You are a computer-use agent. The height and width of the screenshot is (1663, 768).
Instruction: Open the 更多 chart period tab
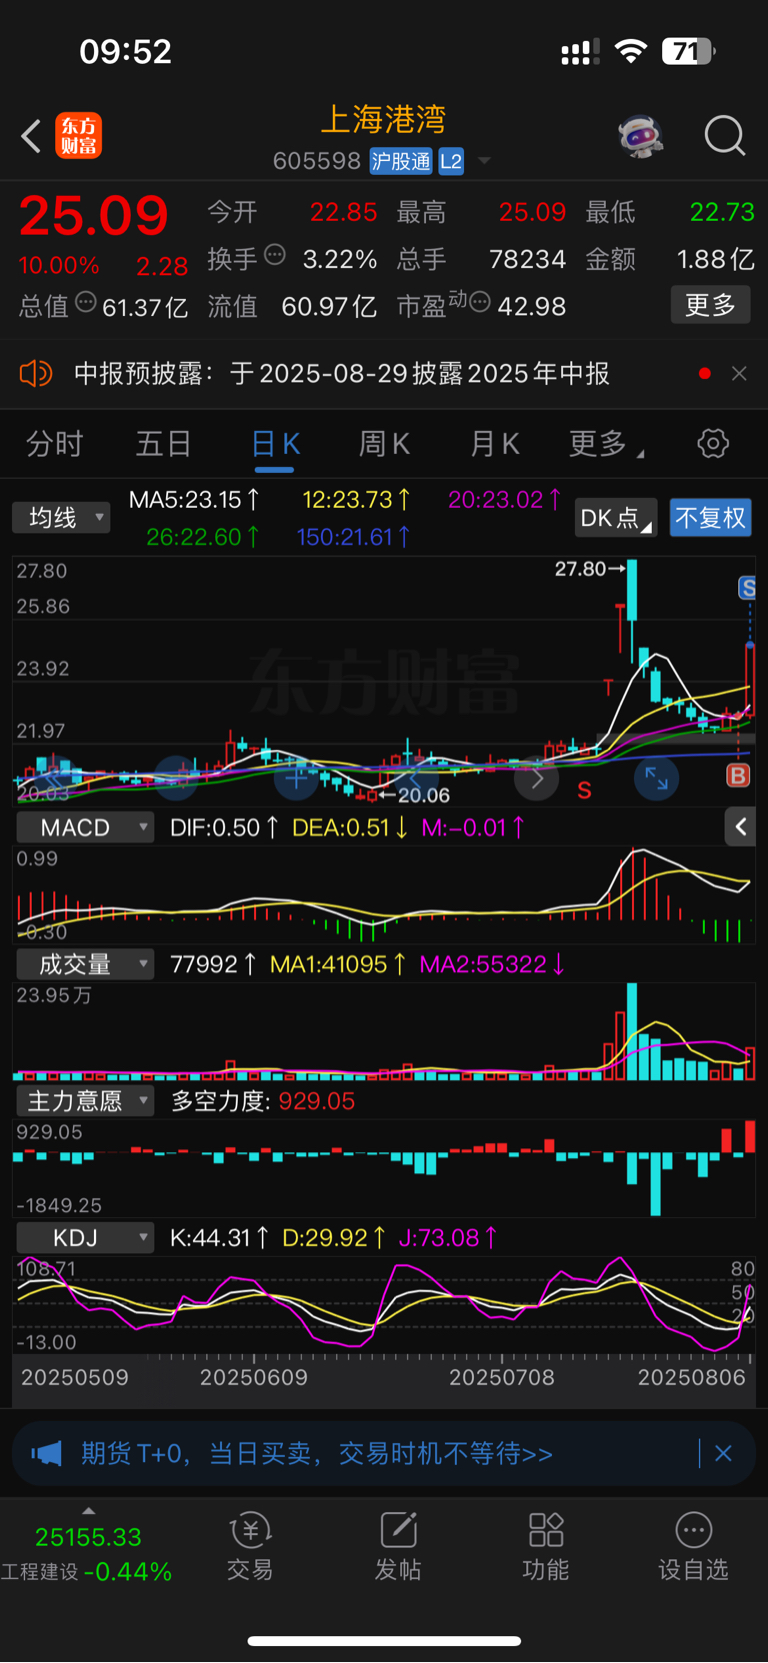(x=605, y=443)
